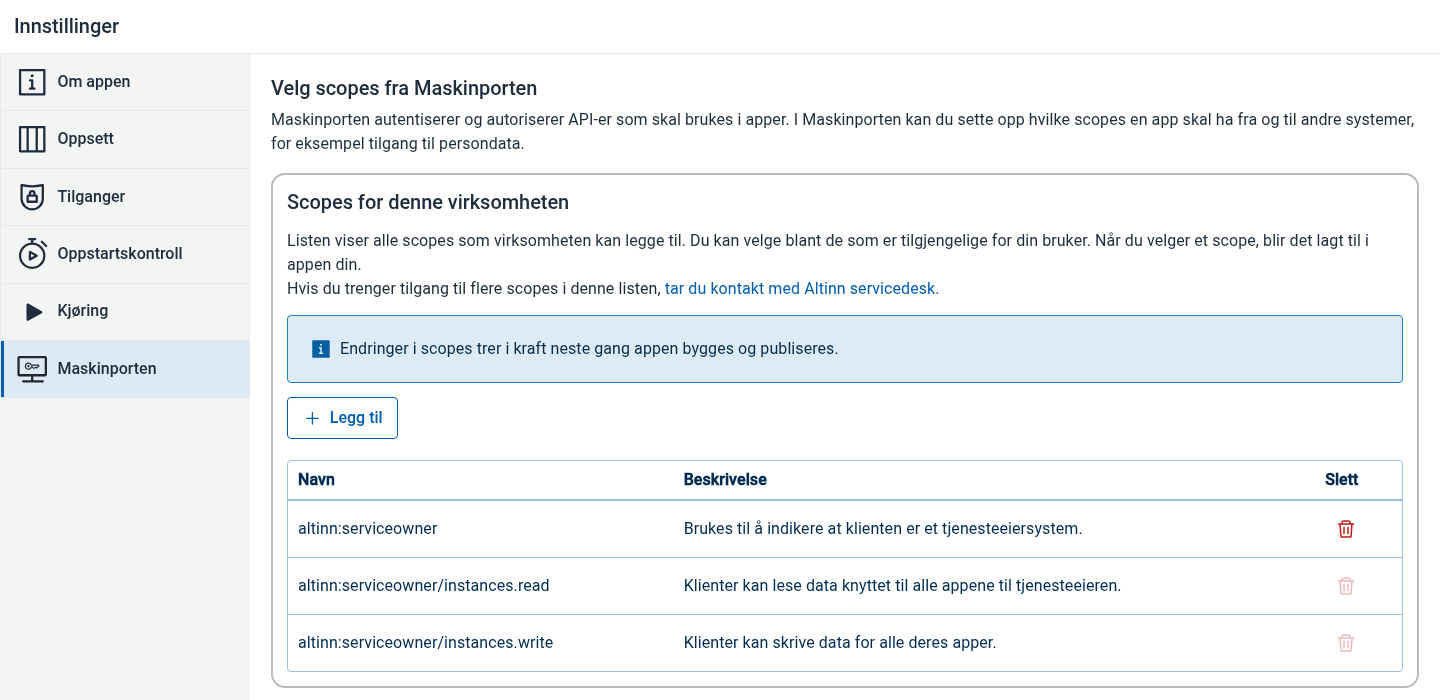The height and width of the screenshot is (700, 1440).
Task: Click description 'Klienter kan lese data knyttet'
Action: click(x=902, y=585)
